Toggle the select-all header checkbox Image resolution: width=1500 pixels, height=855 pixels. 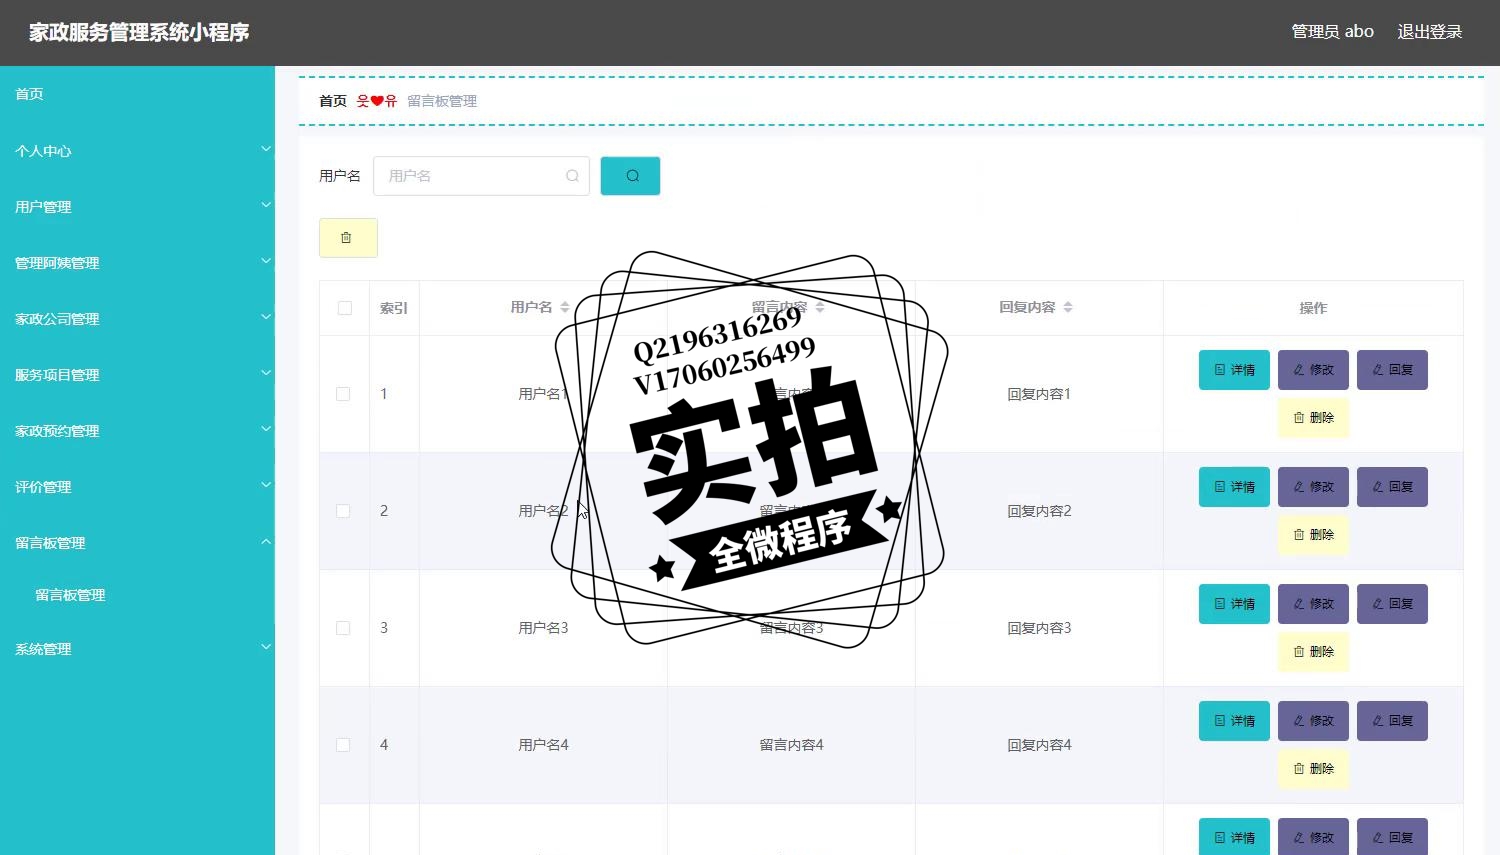coord(345,308)
